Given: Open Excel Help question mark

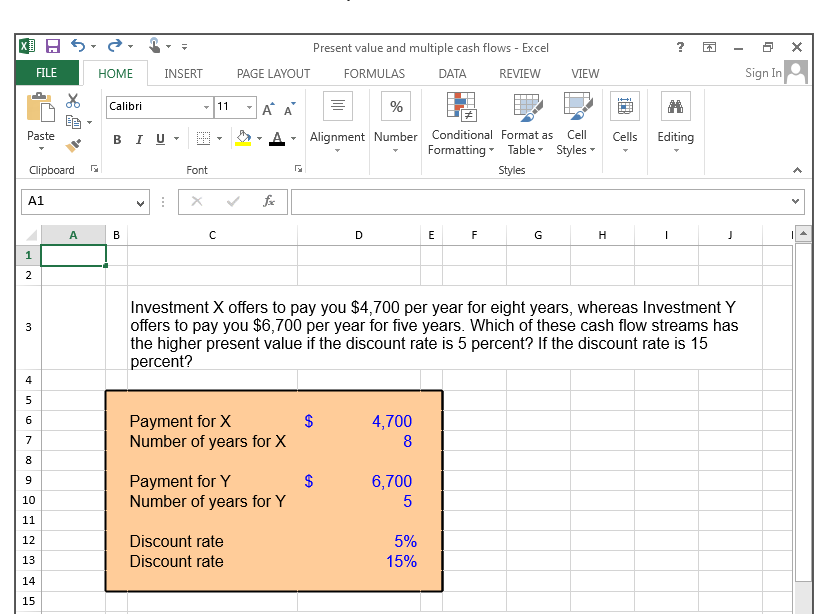Looking at the screenshot, I should point(680,47).
